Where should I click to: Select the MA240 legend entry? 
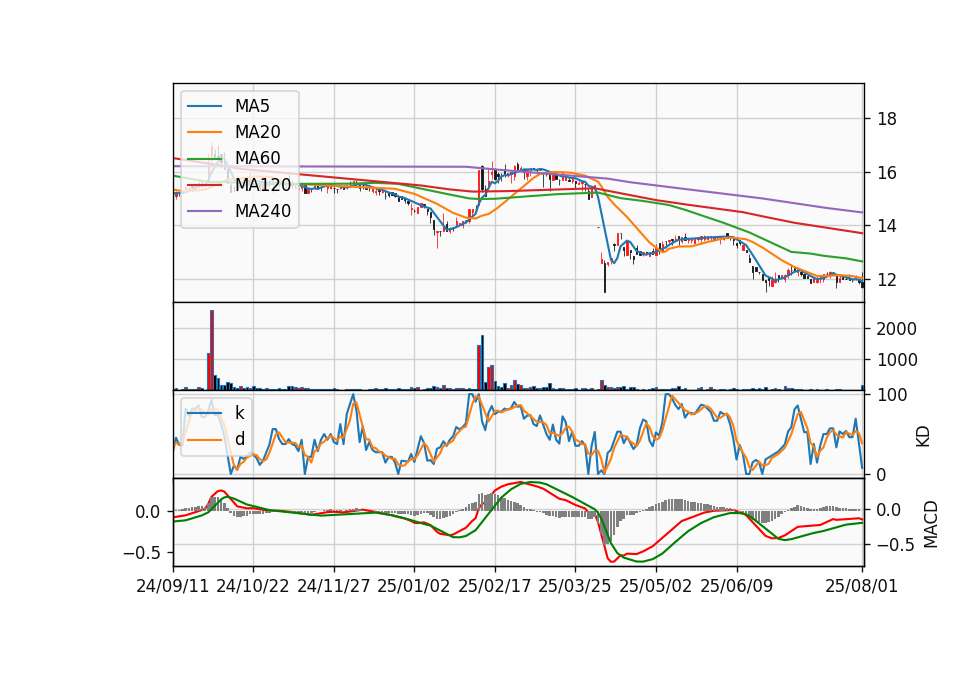pos(239,211)
